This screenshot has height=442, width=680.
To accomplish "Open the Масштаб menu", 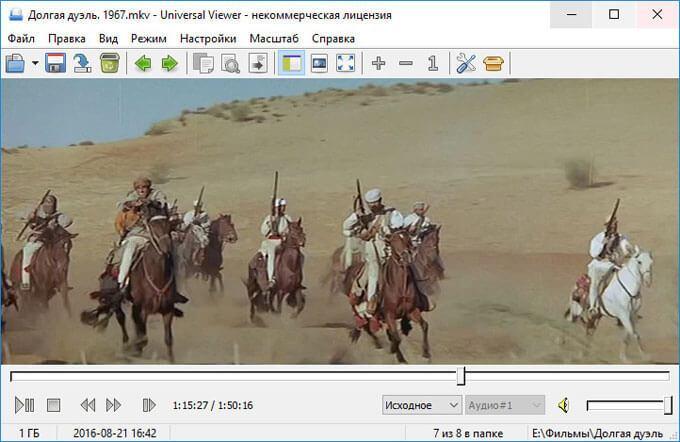I will point(274,39).
